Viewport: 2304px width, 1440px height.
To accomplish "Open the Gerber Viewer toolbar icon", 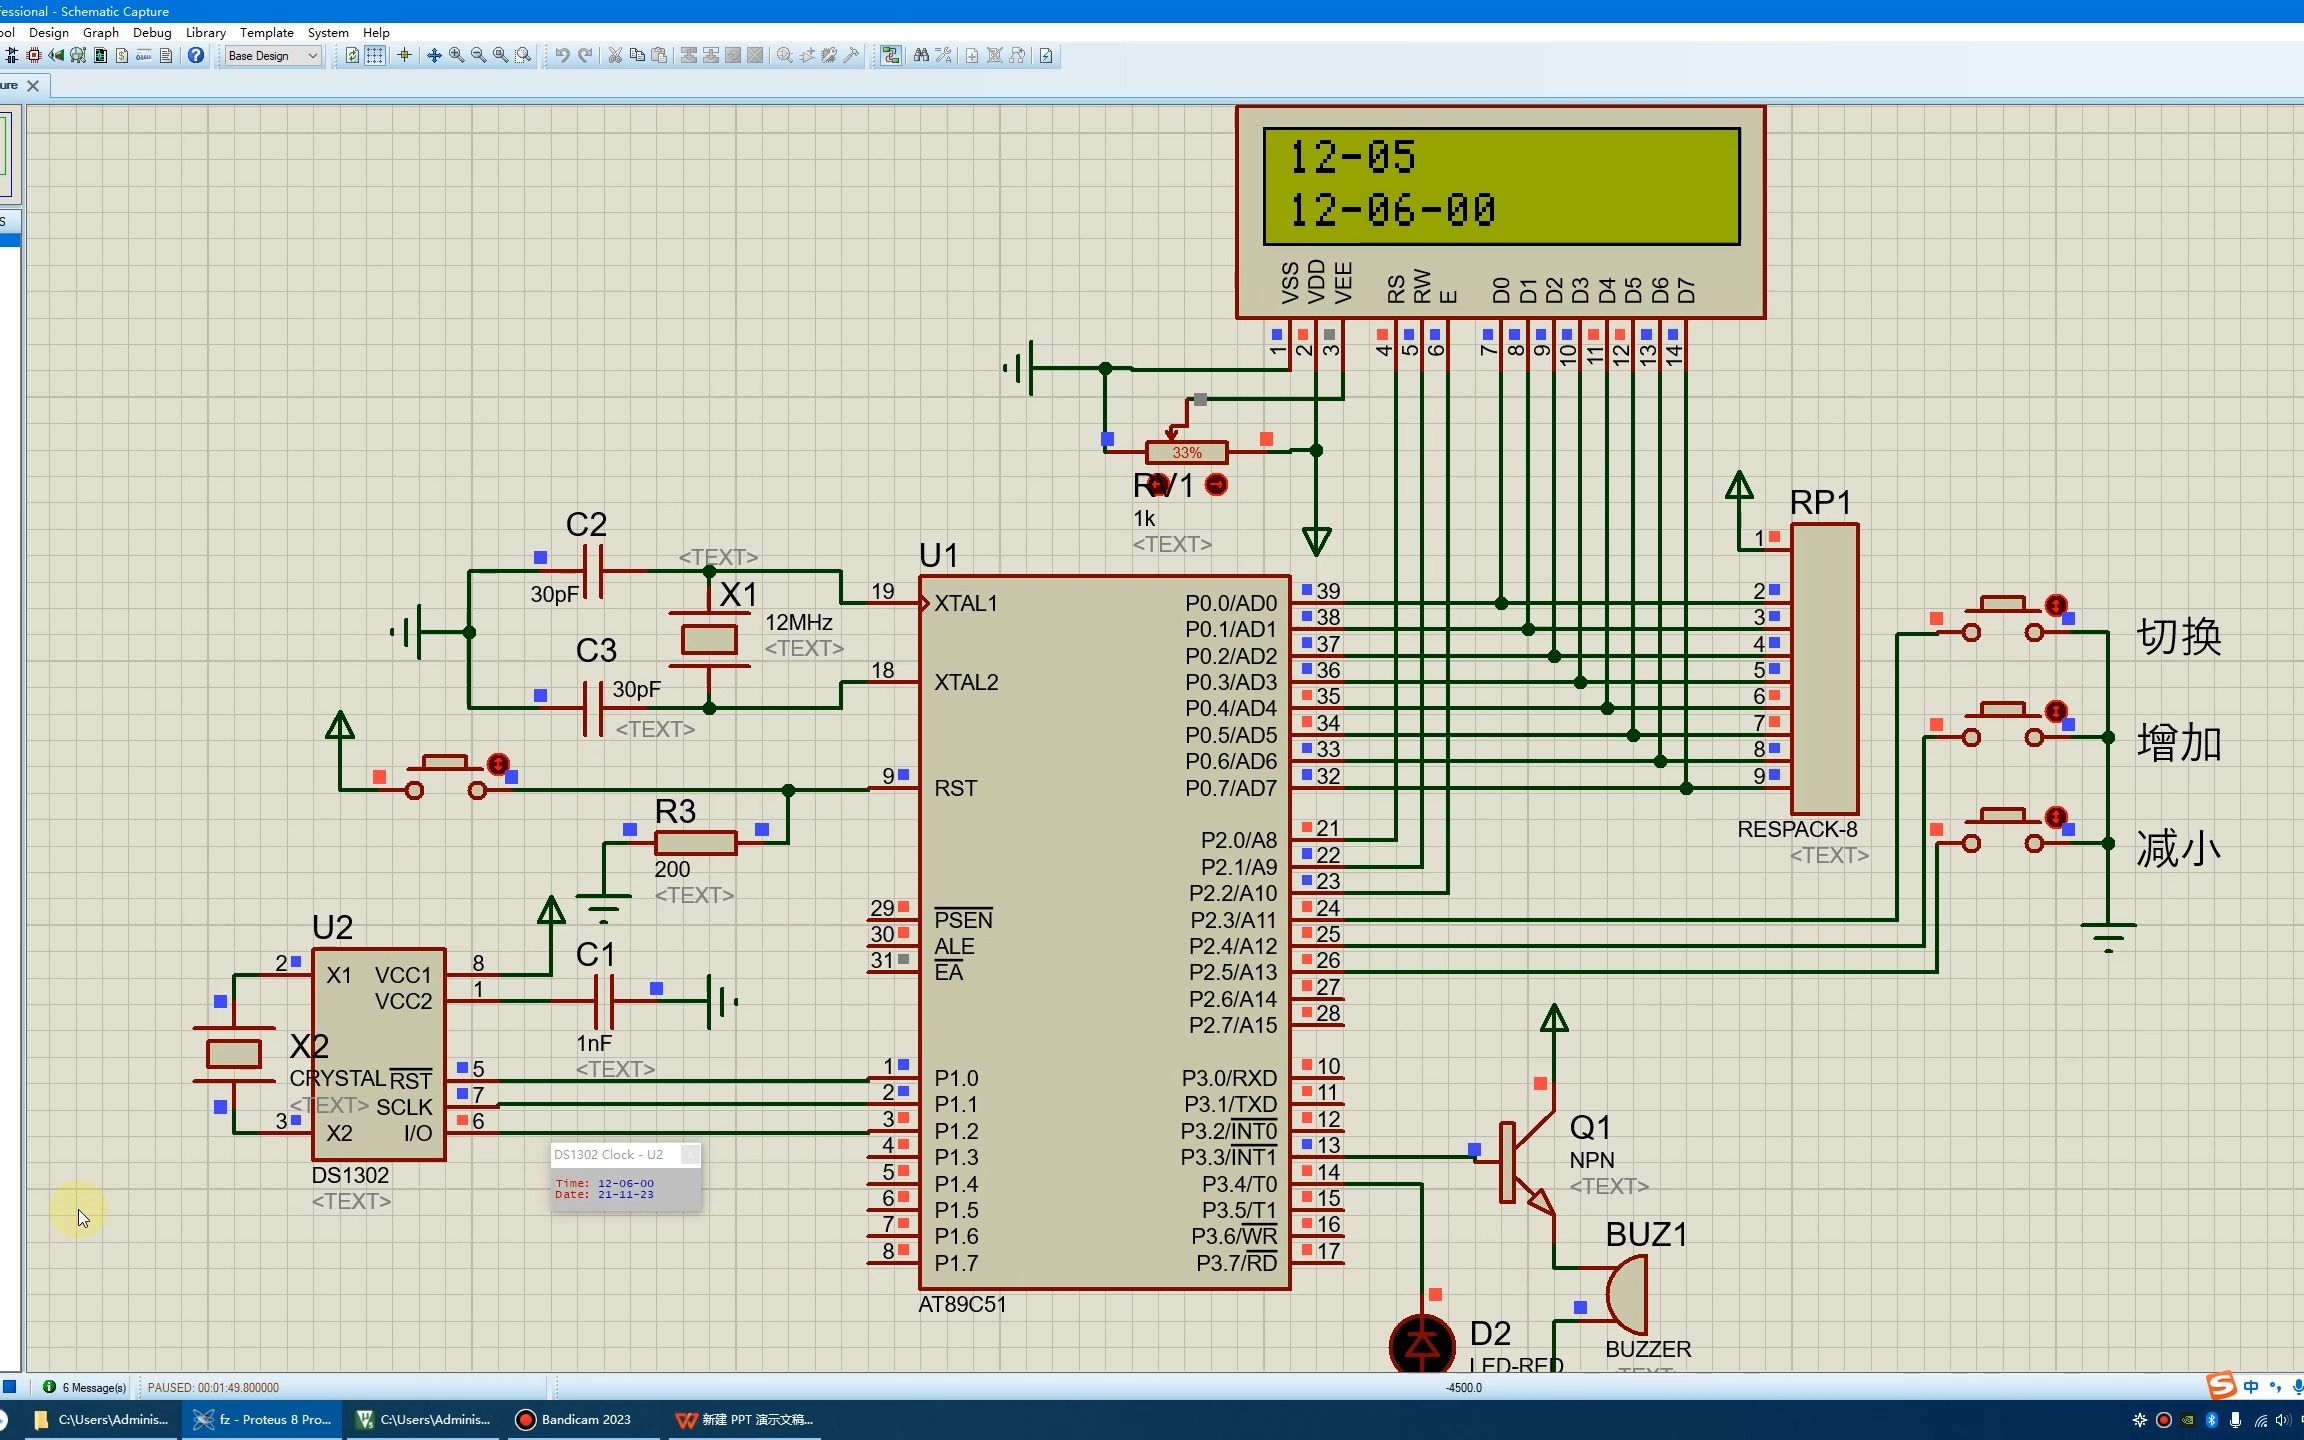I will [77, 56].
